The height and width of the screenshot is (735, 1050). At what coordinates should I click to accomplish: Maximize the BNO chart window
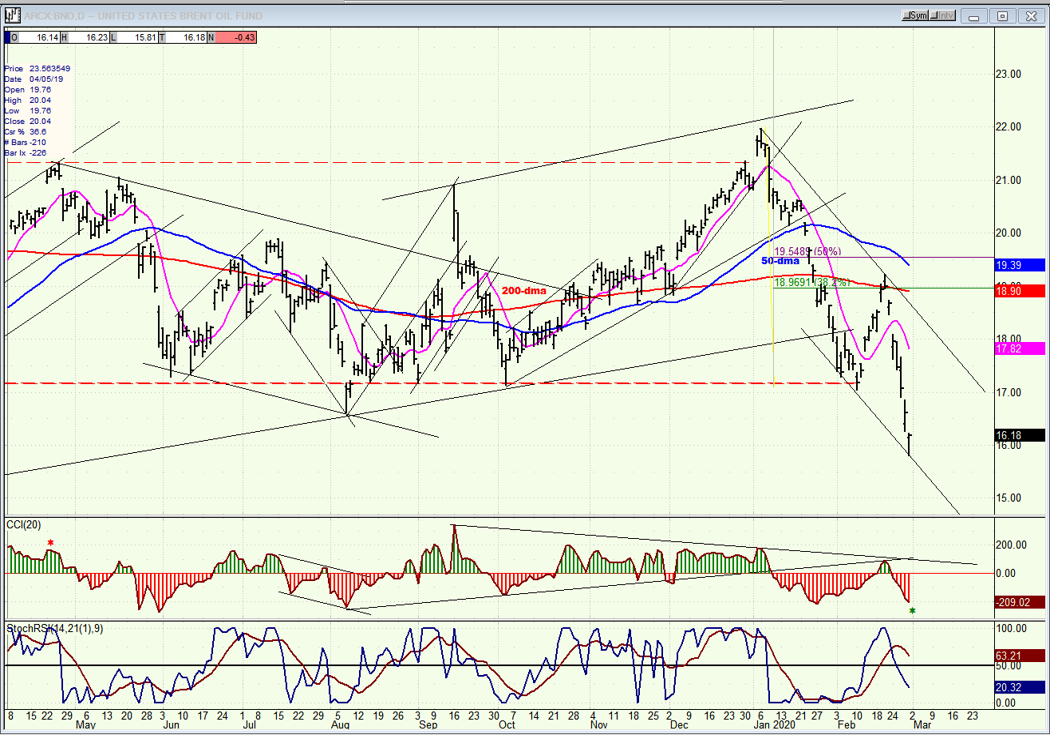1002,15
